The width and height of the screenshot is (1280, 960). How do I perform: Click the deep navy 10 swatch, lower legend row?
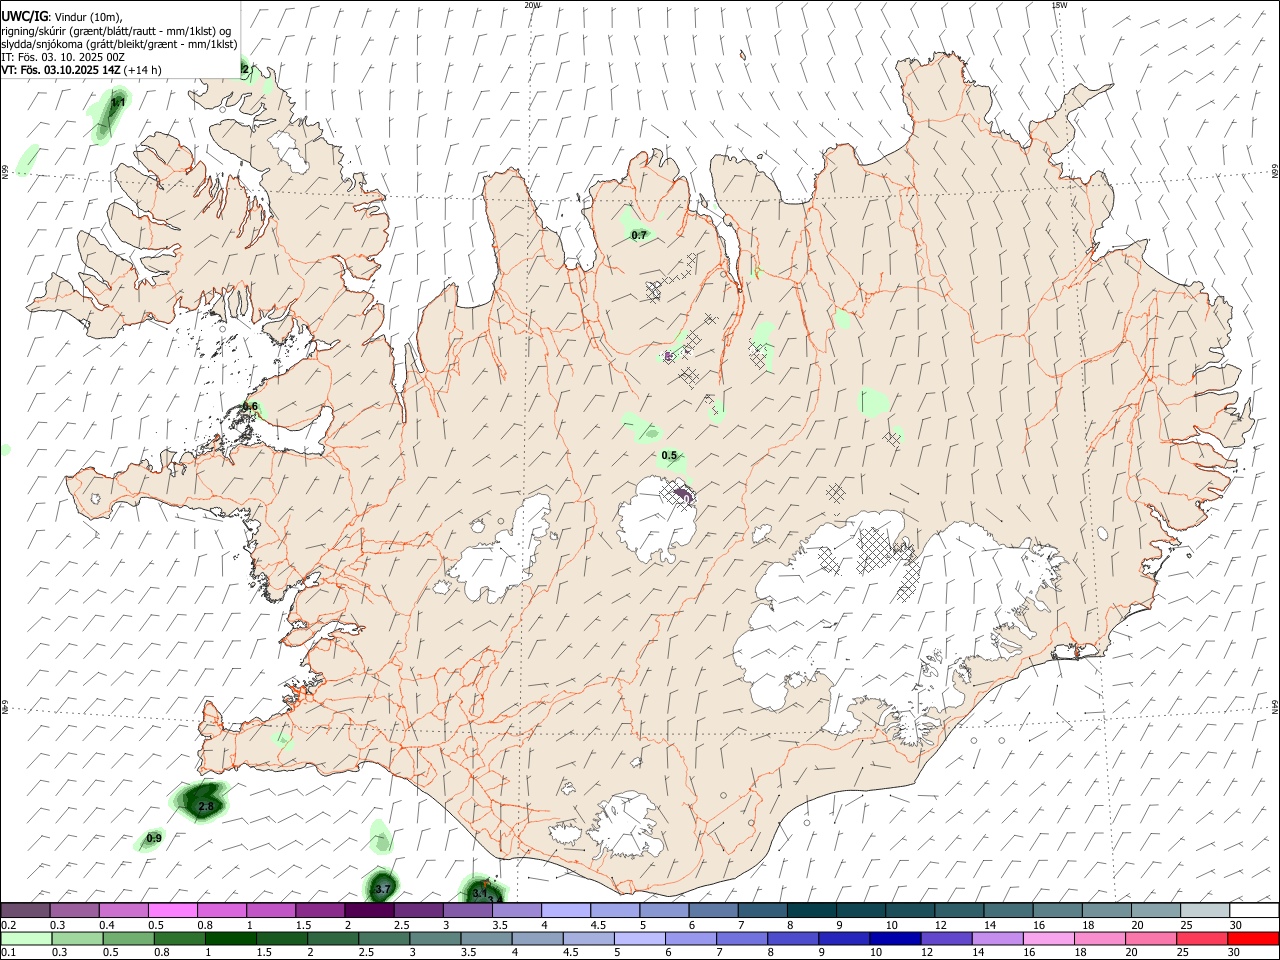coord(895,938)
